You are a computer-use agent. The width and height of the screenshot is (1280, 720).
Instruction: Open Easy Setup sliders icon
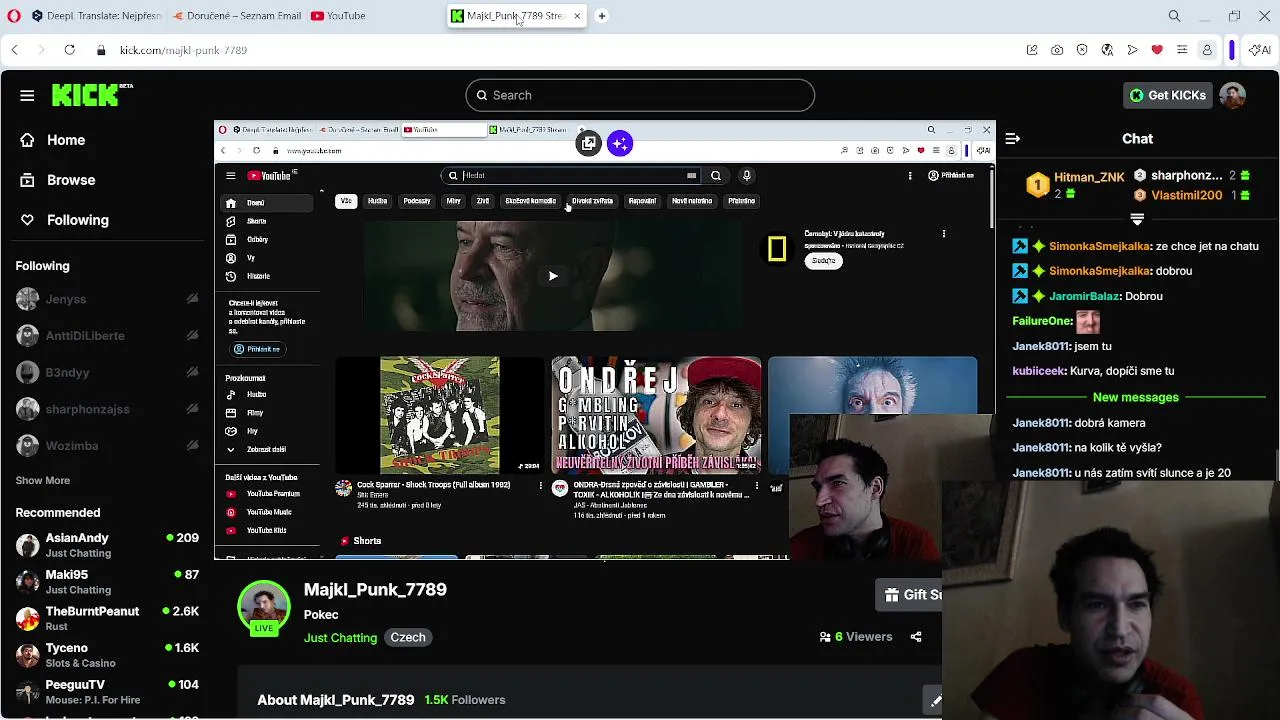pyautogui.click(x=1182, y=50)
